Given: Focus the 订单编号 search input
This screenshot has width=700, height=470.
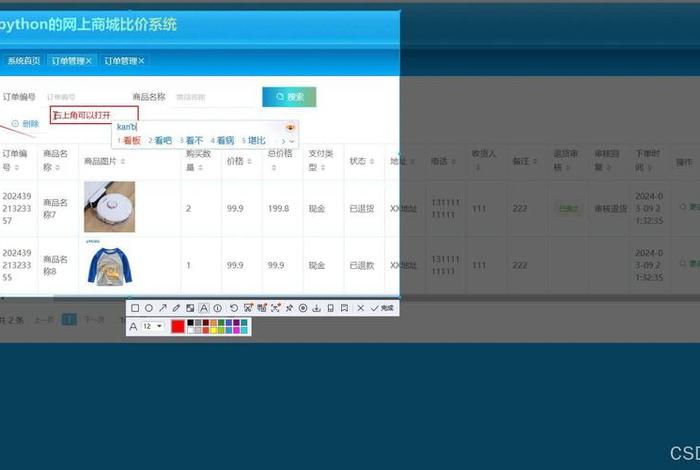Looking at the screenshot, I should click(85, 97).
